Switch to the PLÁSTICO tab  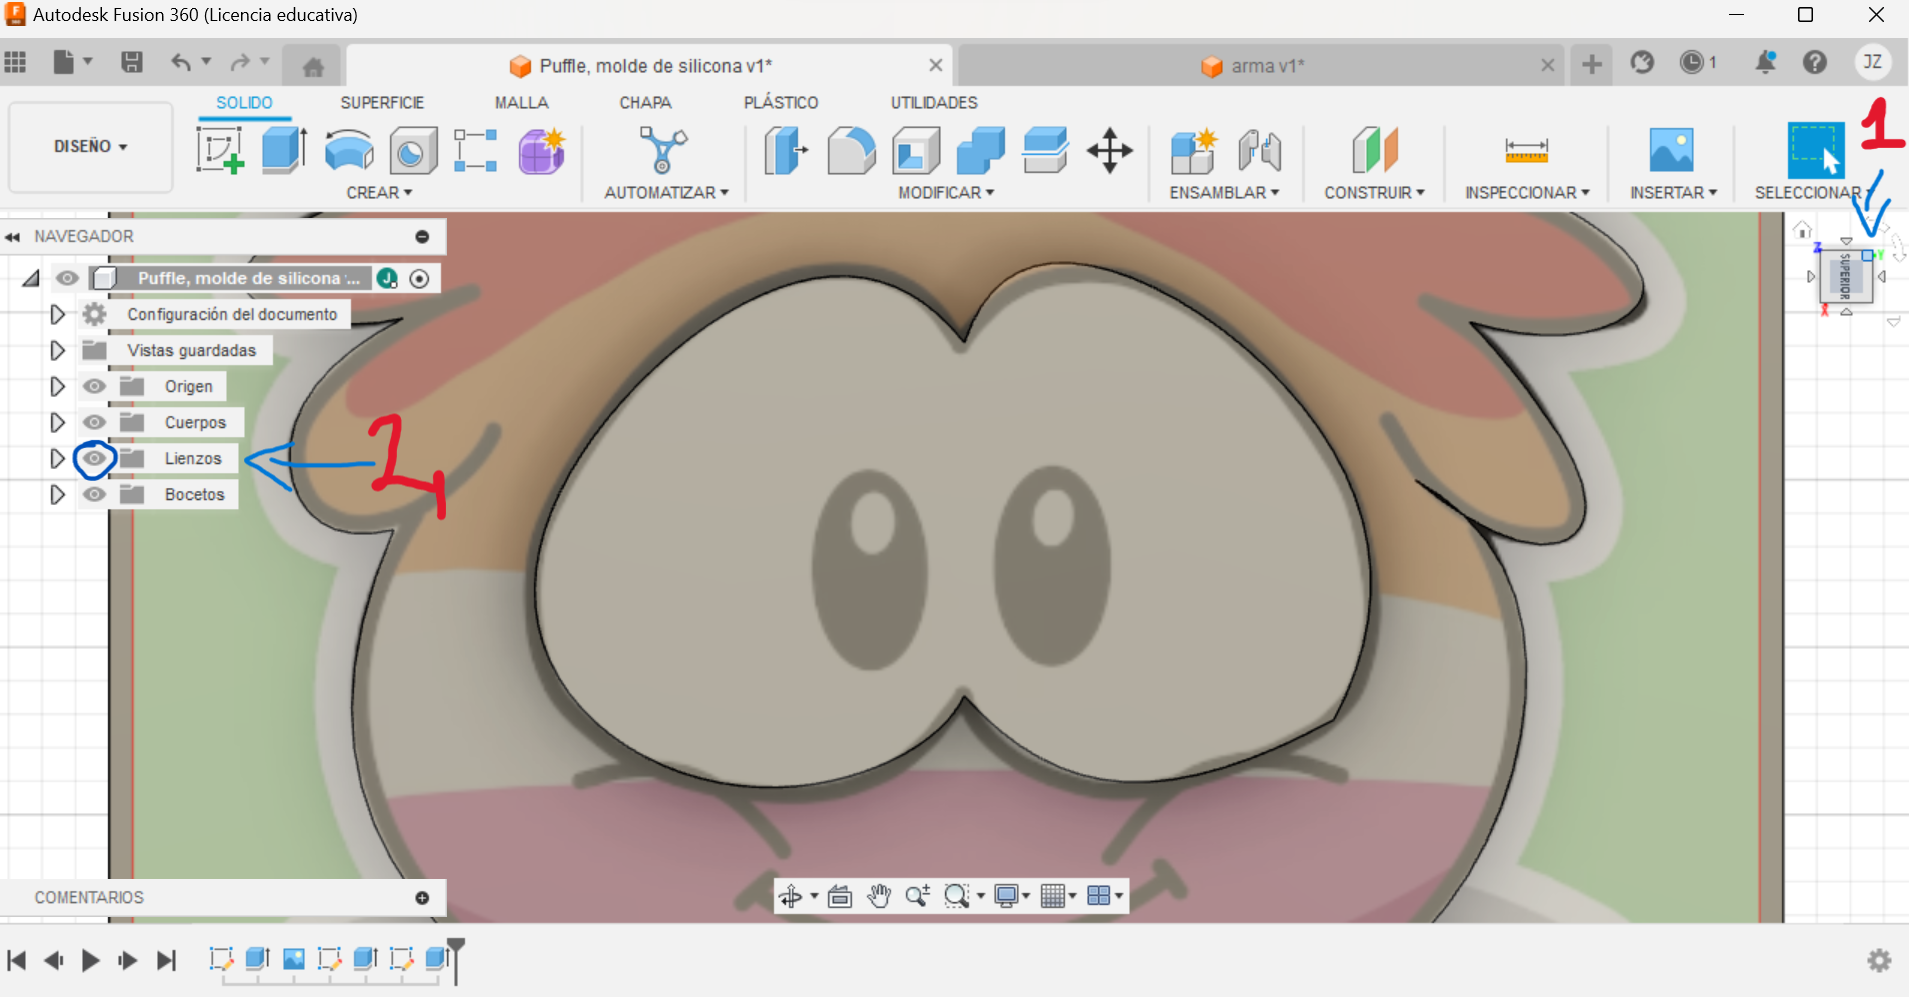[x=781, y=102]
